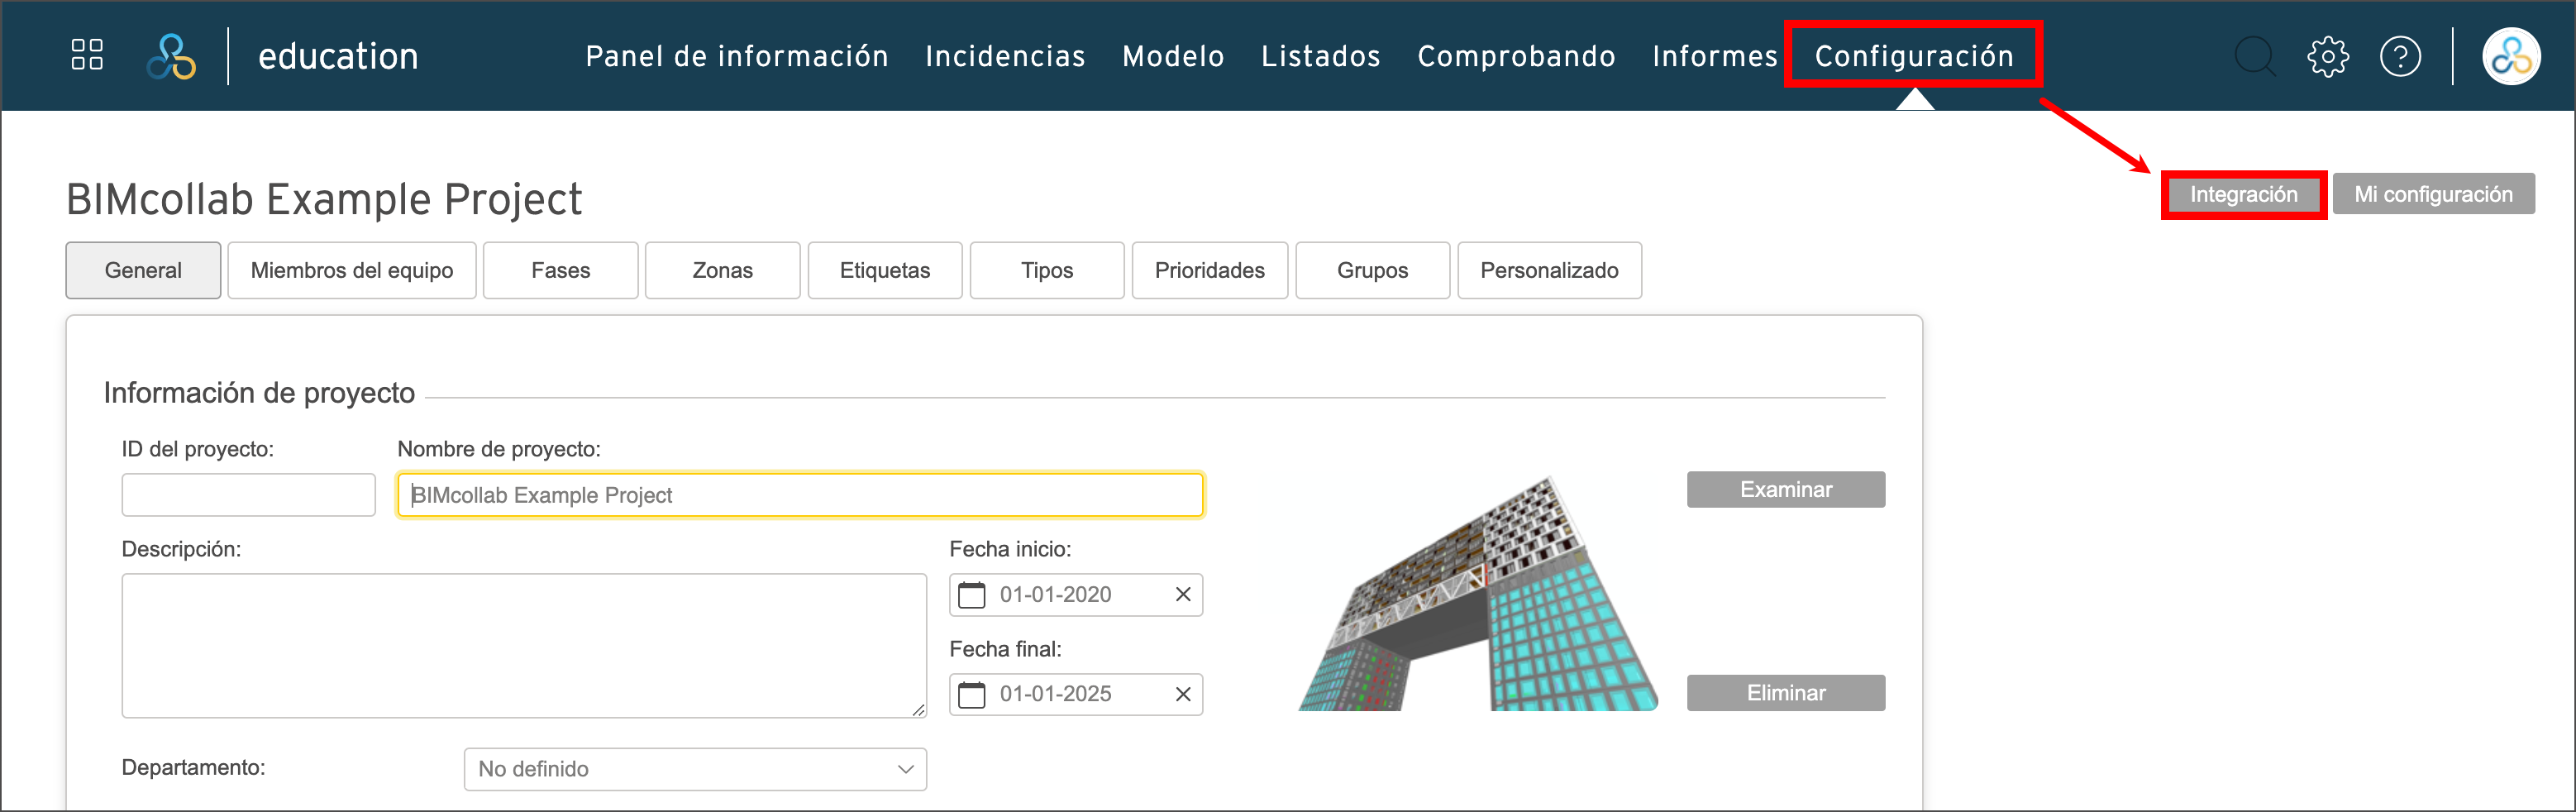
Task: Switch to the Zonas tab
Action: tap(723, 270)
